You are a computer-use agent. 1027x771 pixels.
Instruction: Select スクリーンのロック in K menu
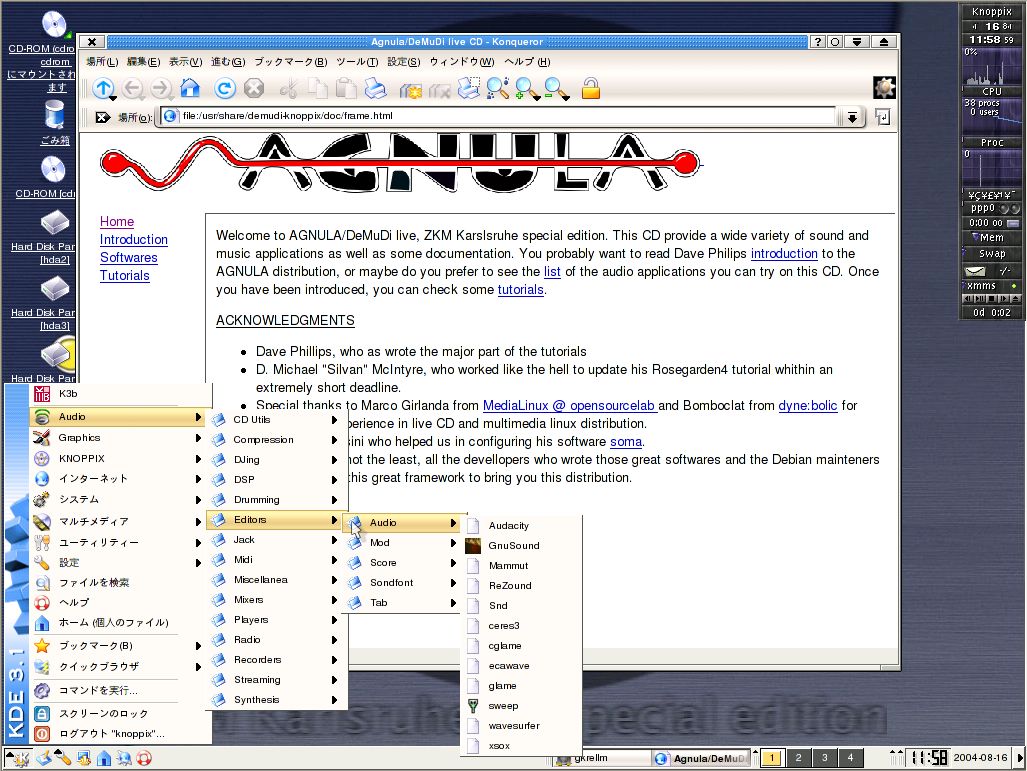pos(121,713)
